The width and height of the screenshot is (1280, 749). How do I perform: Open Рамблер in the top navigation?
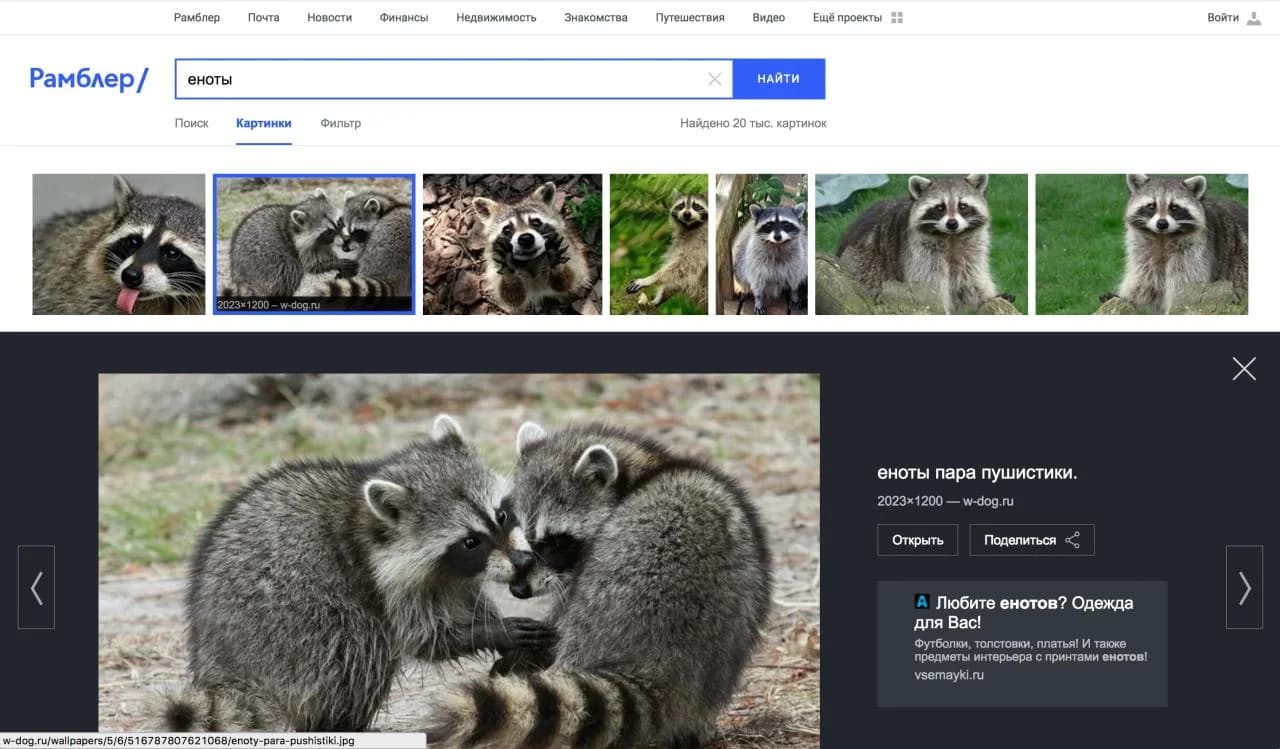click(x=196, y=18)
